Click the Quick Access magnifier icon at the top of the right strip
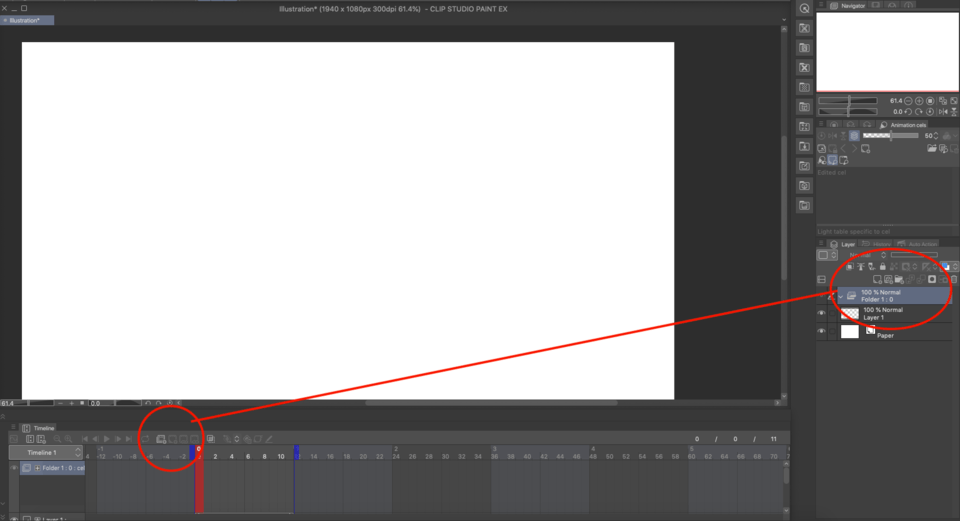Screen dimensions: 960x521 pyautogui.click(x=804, y=9)
